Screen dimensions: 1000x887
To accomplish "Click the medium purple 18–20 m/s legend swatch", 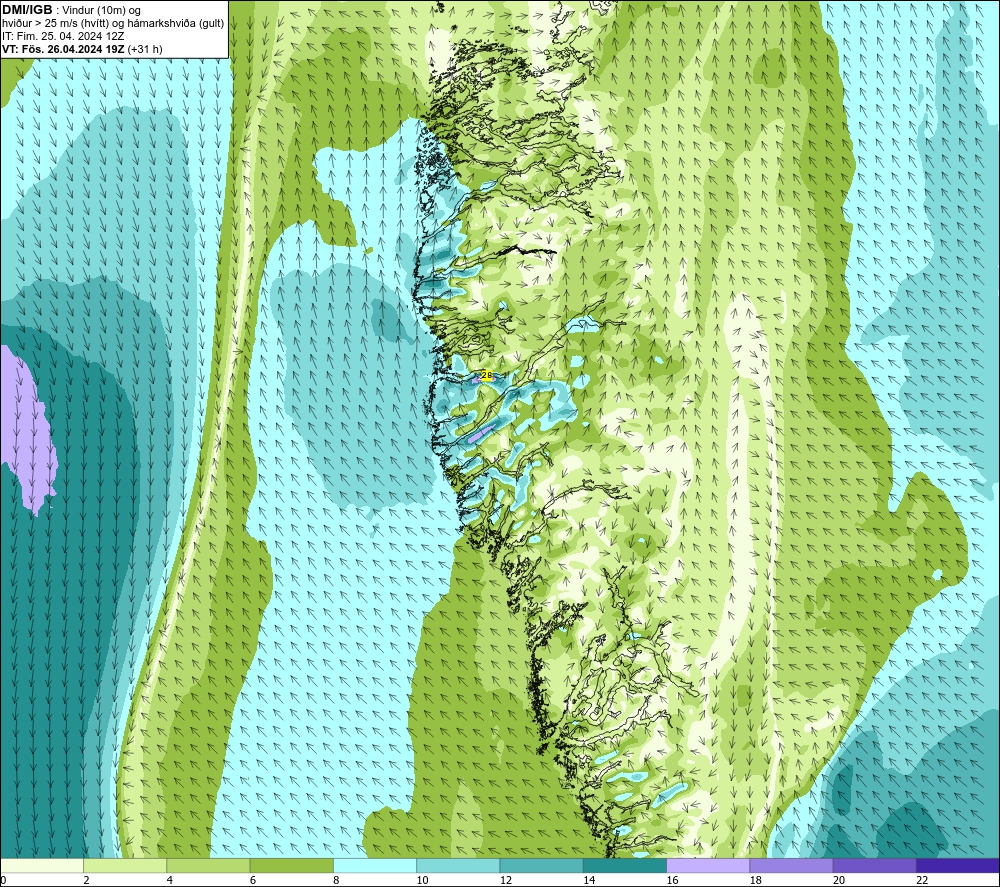I will (791, 865).
